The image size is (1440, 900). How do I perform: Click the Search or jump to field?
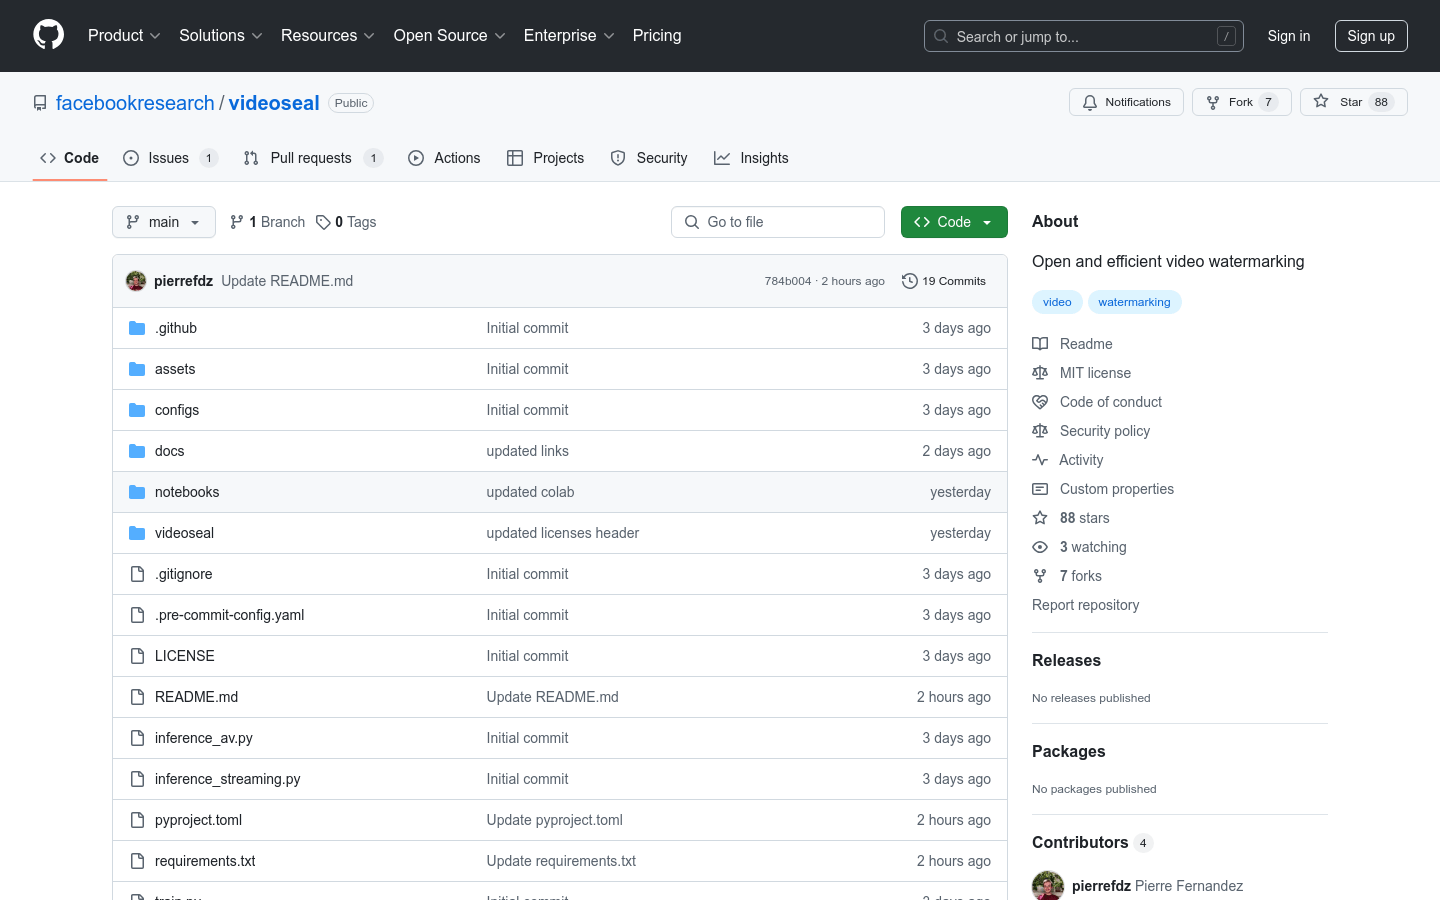tap(1084, 36)
